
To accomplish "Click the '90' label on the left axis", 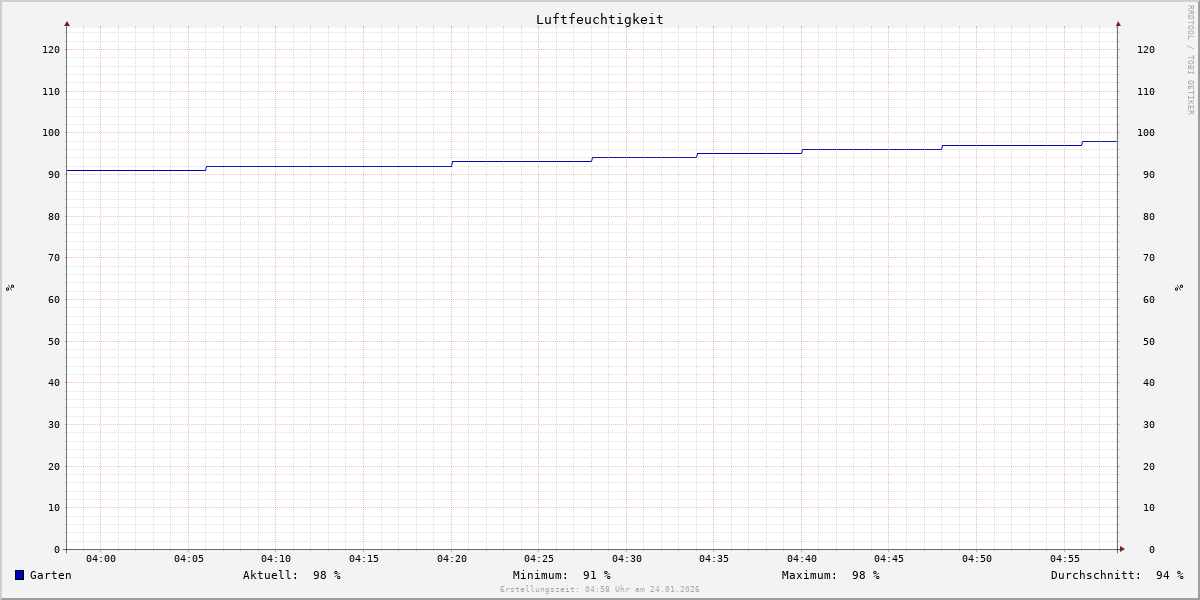I will tap(54, 174).
